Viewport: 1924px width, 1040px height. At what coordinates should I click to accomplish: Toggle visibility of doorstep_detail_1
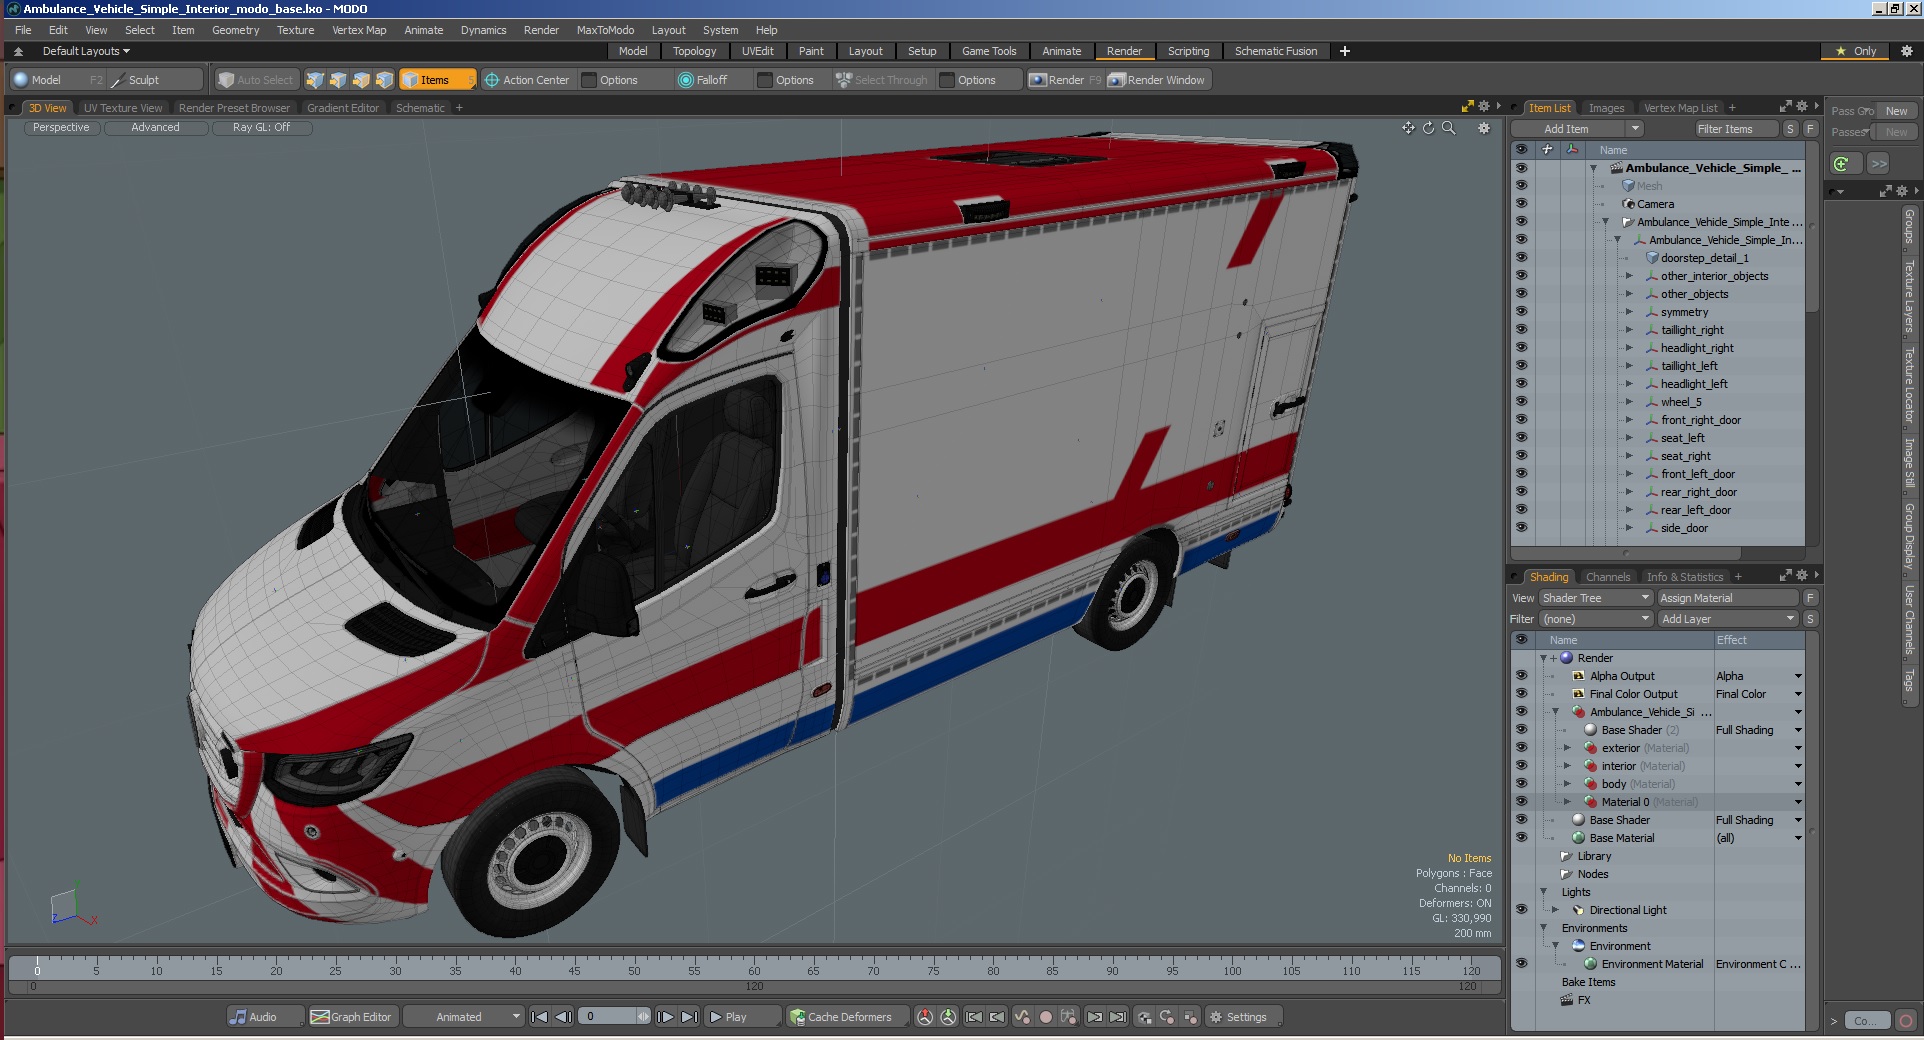pos(1521,258)
